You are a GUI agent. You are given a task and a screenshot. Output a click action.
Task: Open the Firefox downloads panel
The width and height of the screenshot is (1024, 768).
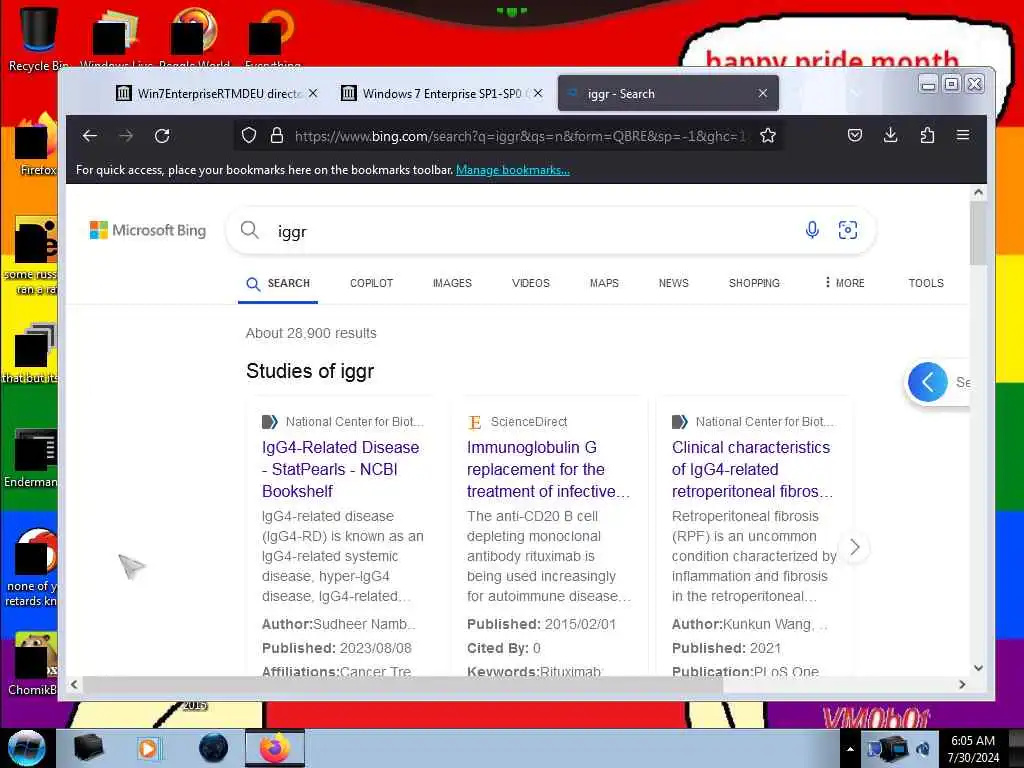[891, 136]
